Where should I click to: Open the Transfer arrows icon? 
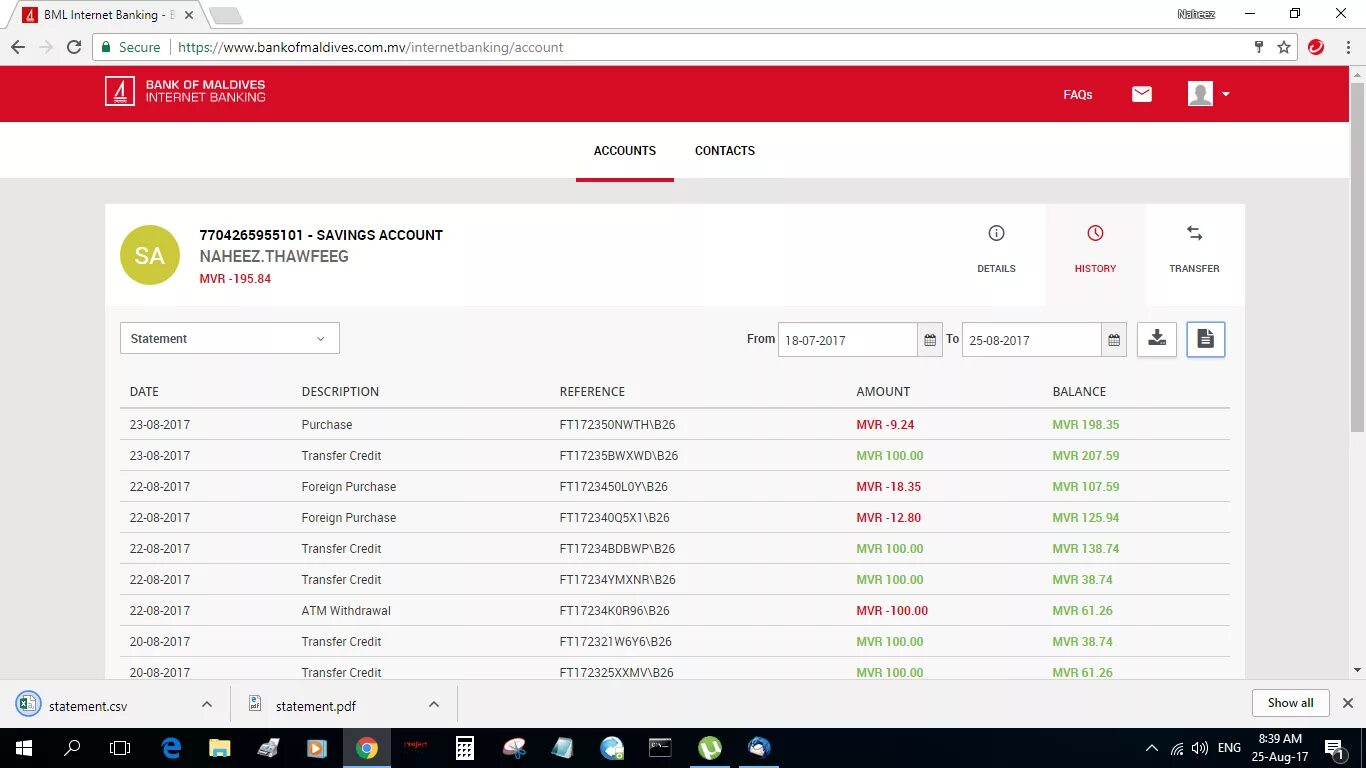tap(1194, 234)
